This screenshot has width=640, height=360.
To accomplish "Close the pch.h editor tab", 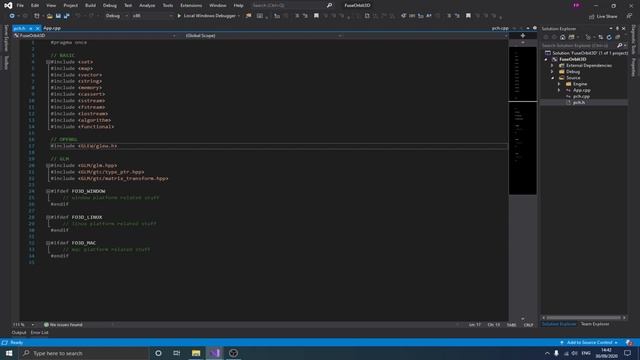I will pyautogui.click(x=37, y=28).
